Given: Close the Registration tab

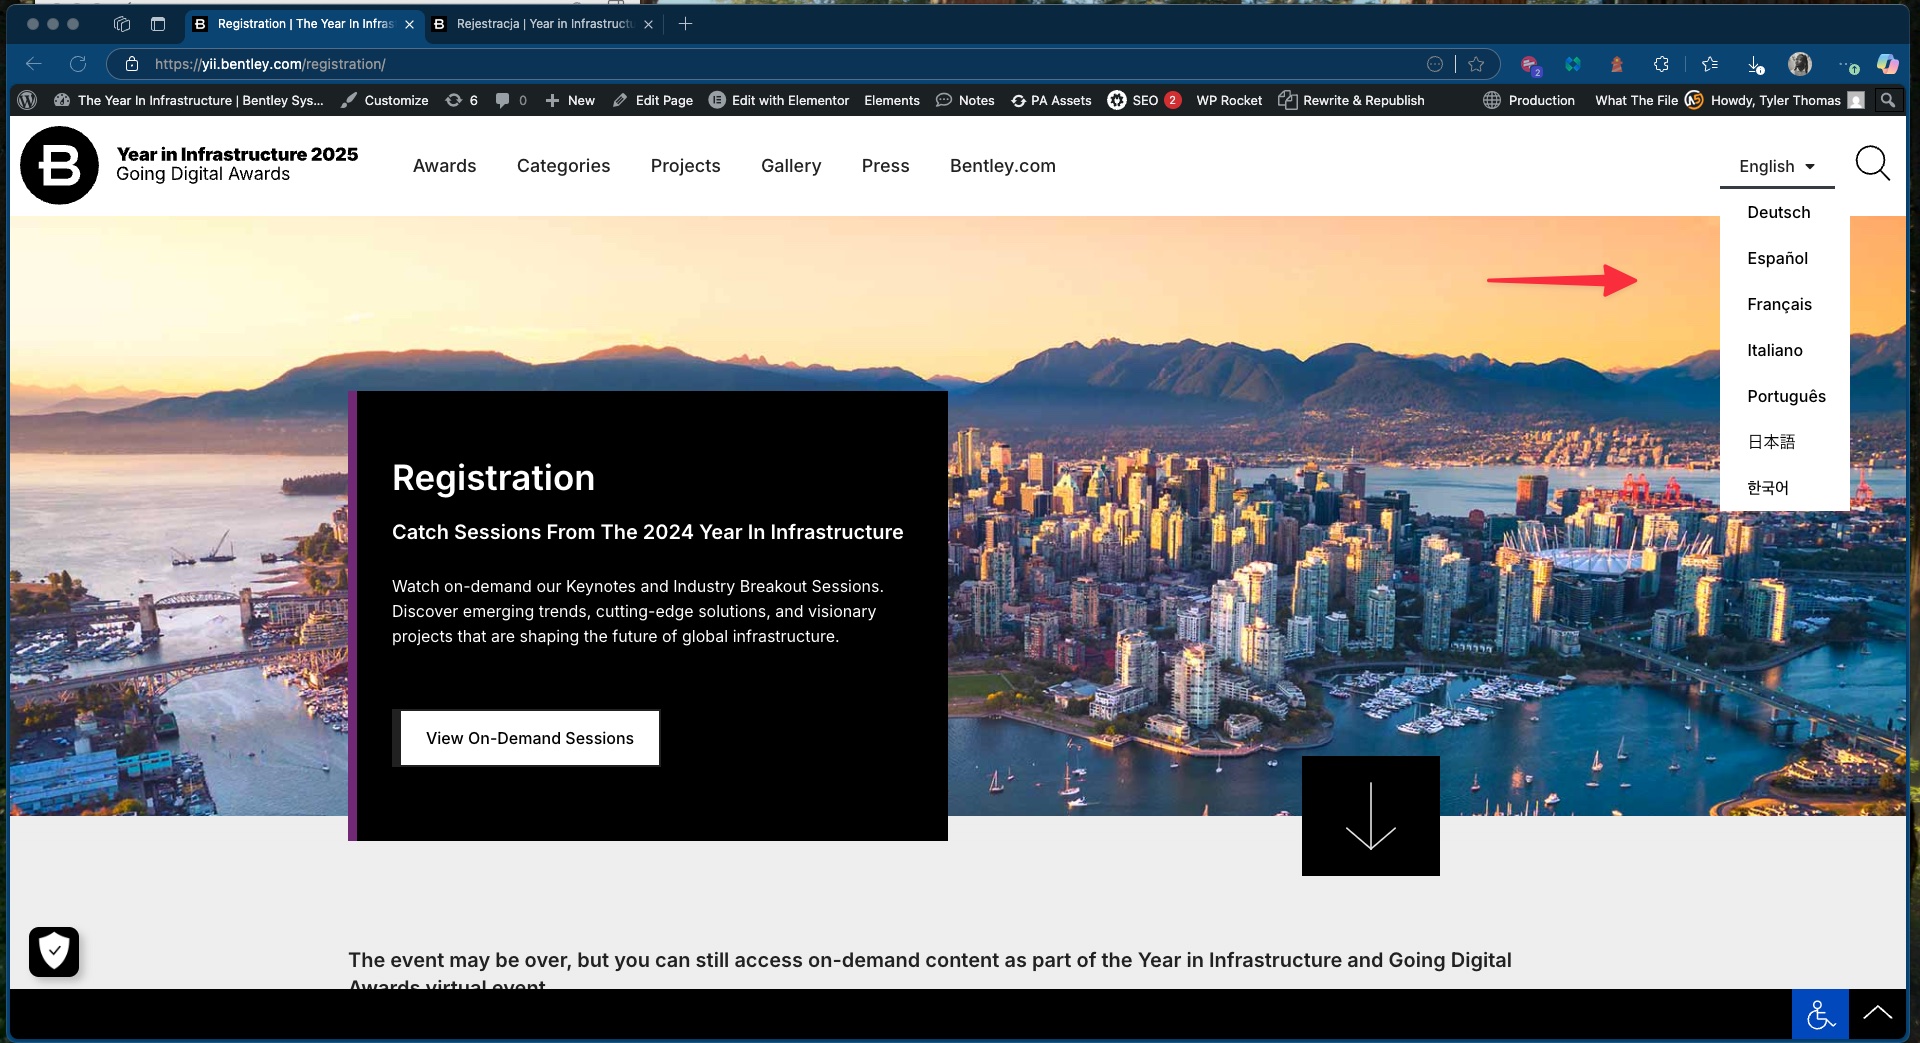Looking at the screenshot, I should click(409, 24).
